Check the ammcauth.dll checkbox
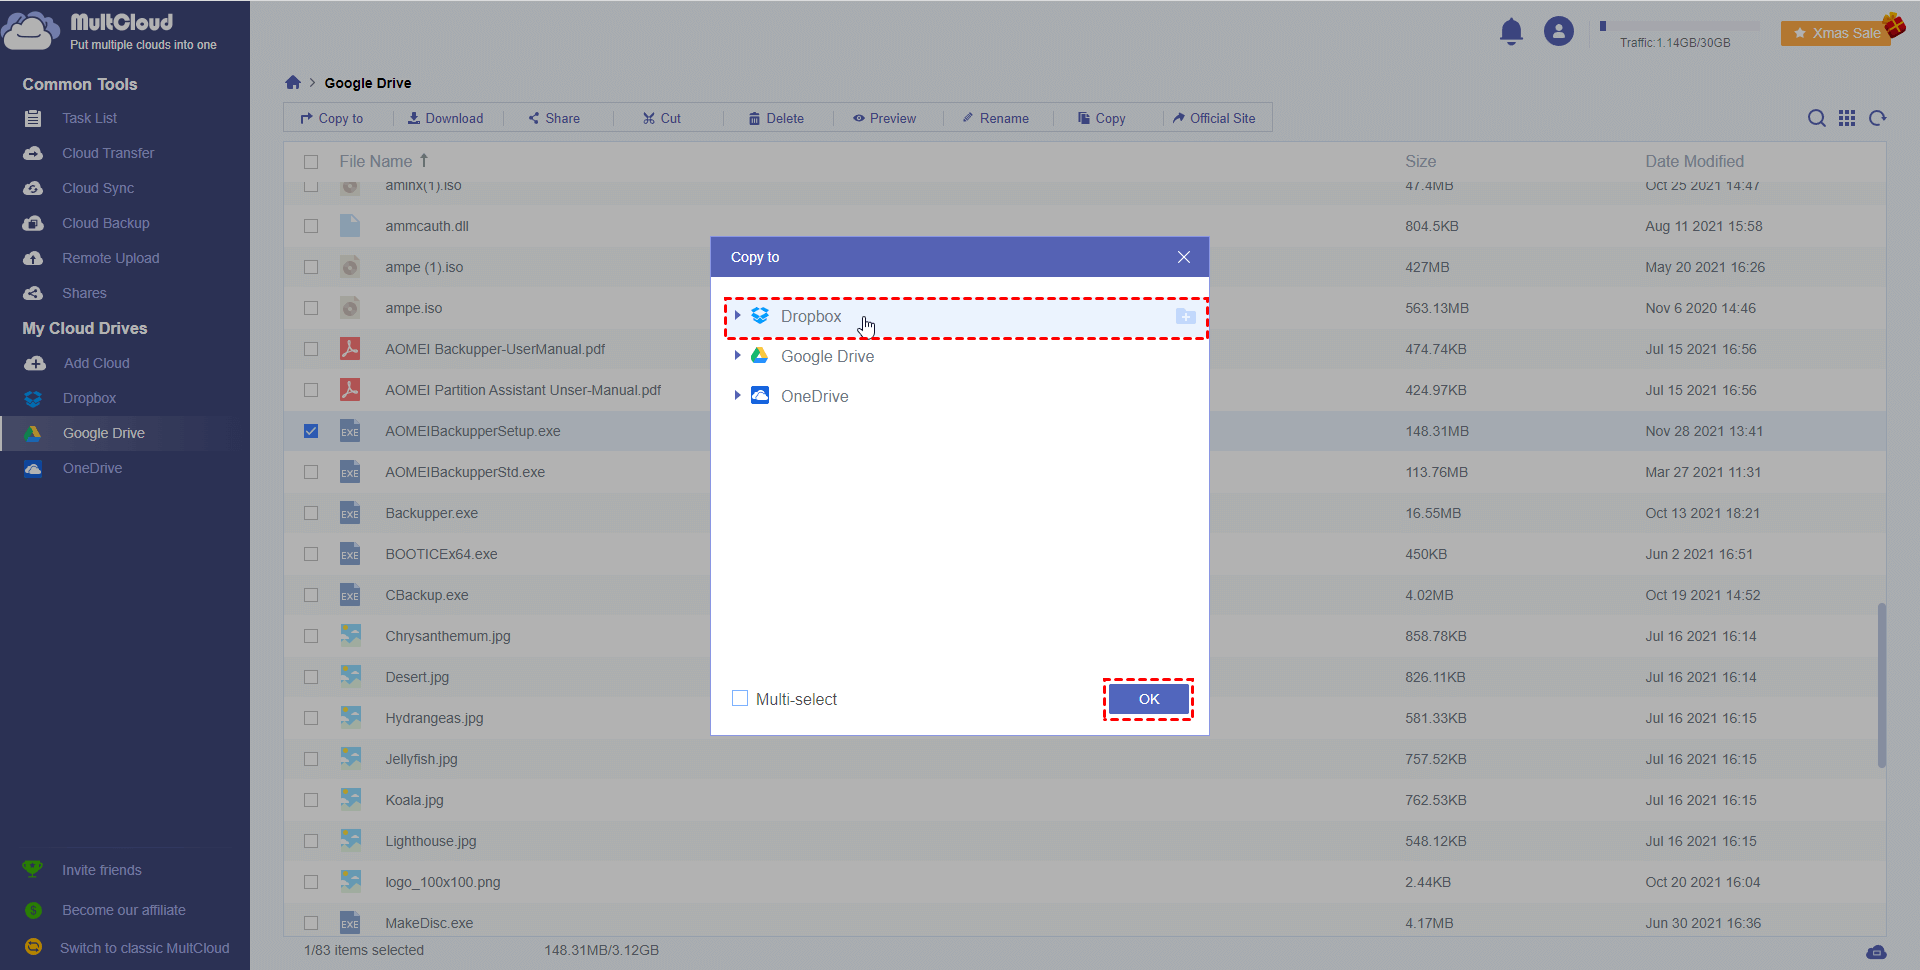Viewport: 1920px width, 970px height. pyautogui.click(x=311, y=226)
